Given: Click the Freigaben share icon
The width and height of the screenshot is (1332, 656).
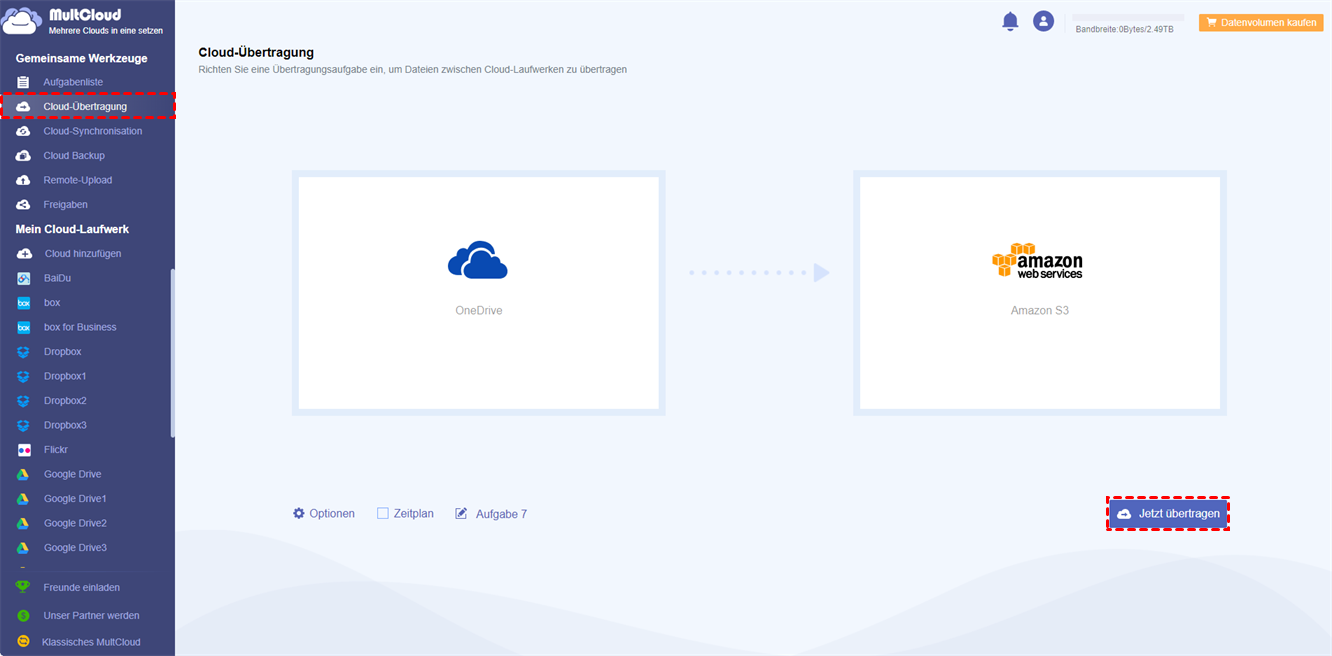Looking at the screenshot, I should (23, 205).
